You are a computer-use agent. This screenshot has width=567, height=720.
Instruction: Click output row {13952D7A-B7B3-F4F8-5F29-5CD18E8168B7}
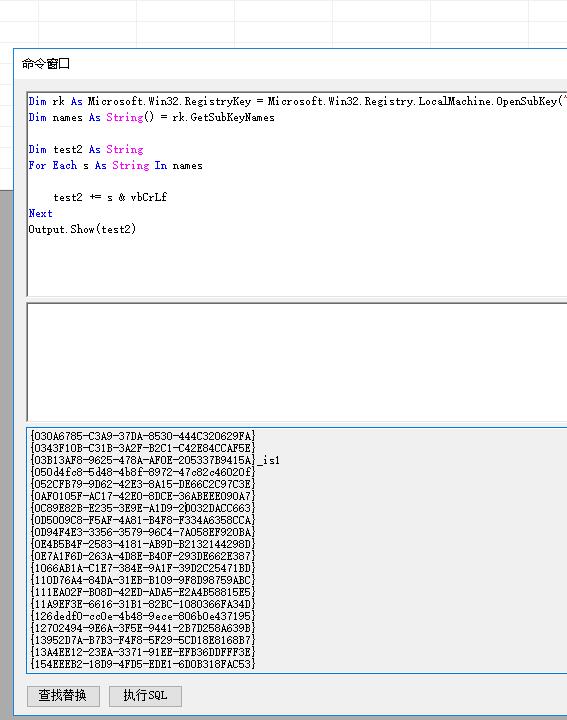[143, 640]
